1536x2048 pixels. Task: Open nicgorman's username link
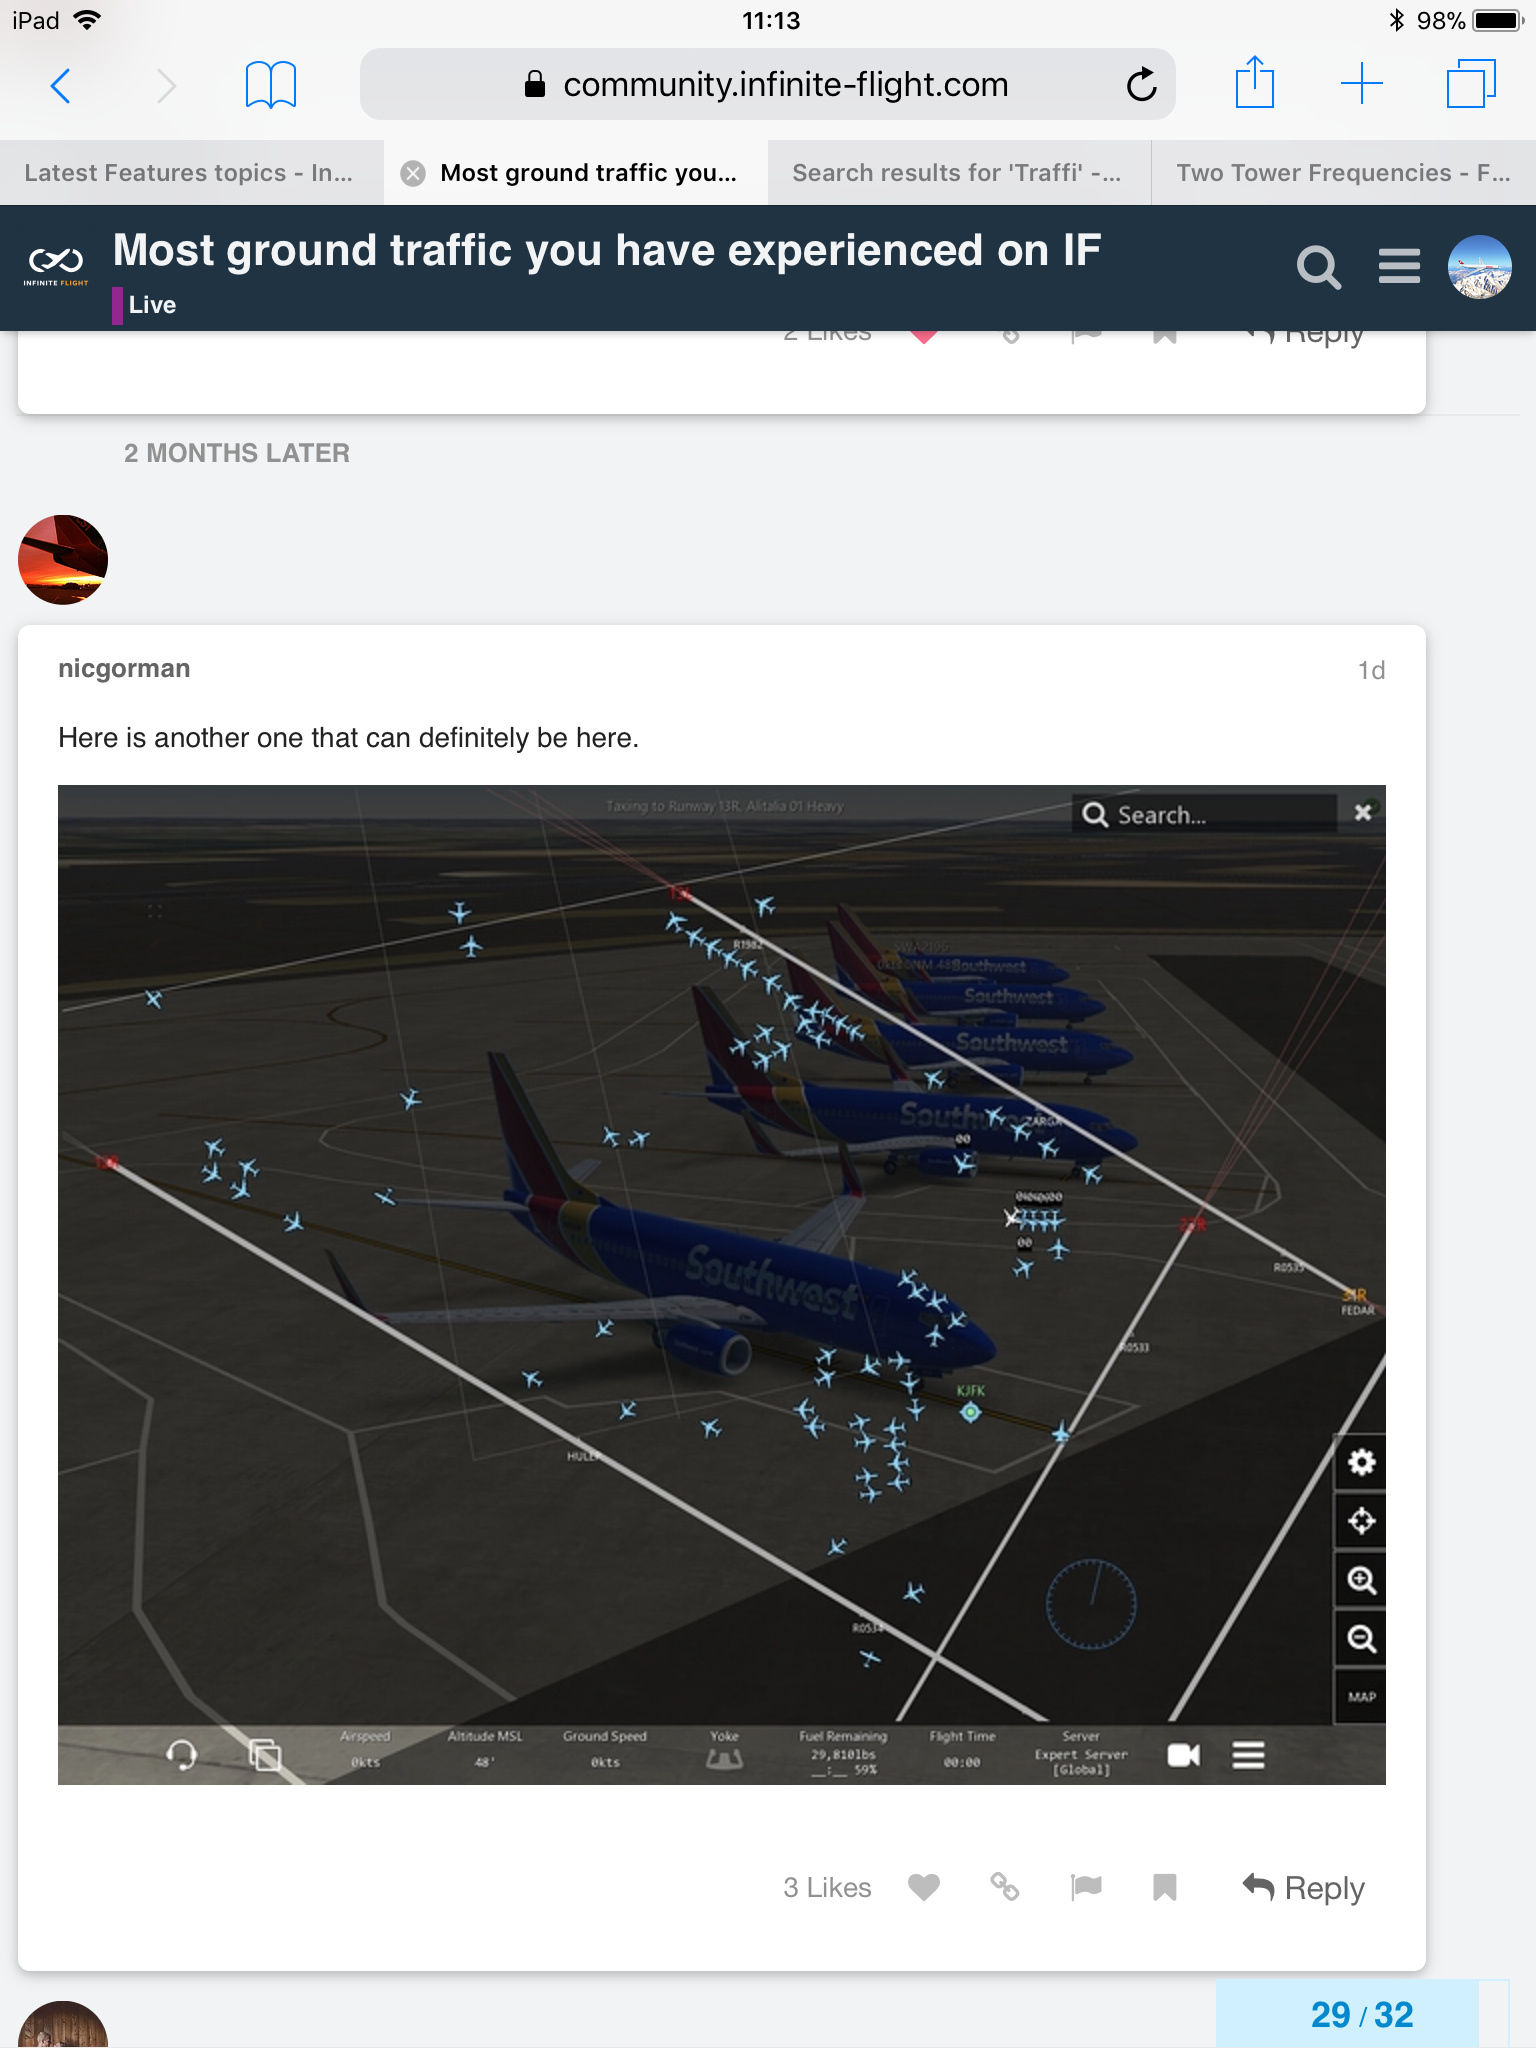(x=124, y=668)
